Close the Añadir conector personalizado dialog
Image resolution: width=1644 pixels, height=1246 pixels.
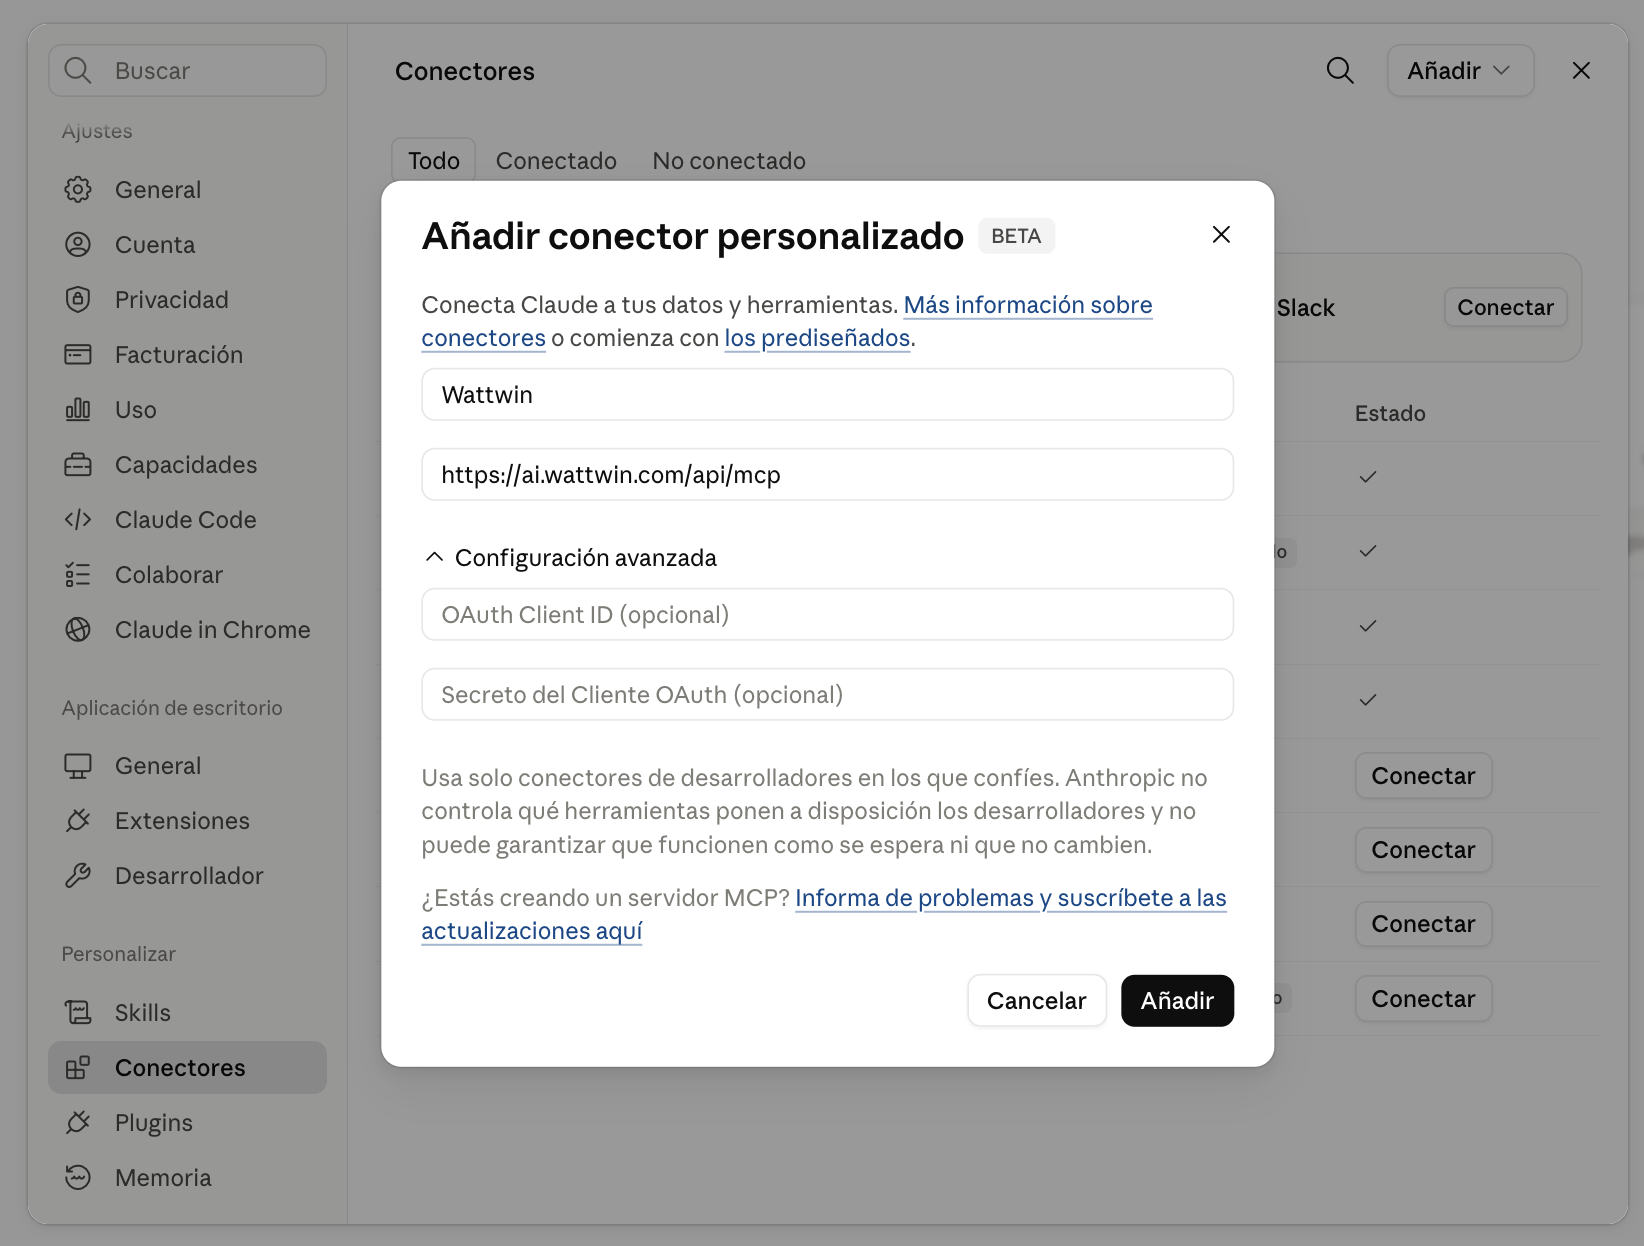1221,235
